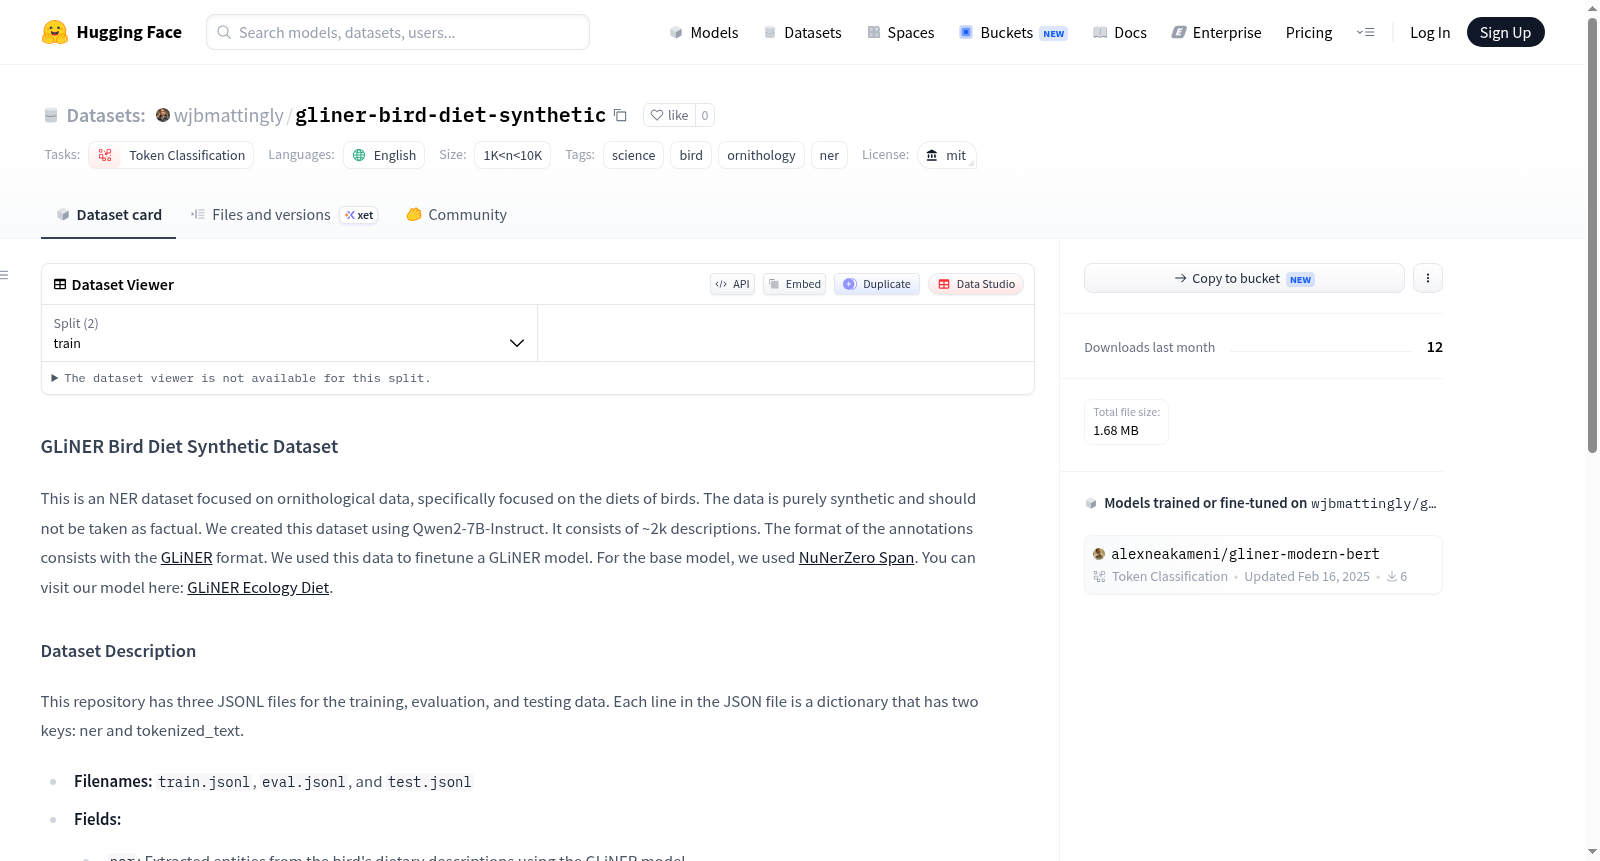Expand the dataset viewer unavailable message
Screen dimensions: 1600x861
pos(241,378)
